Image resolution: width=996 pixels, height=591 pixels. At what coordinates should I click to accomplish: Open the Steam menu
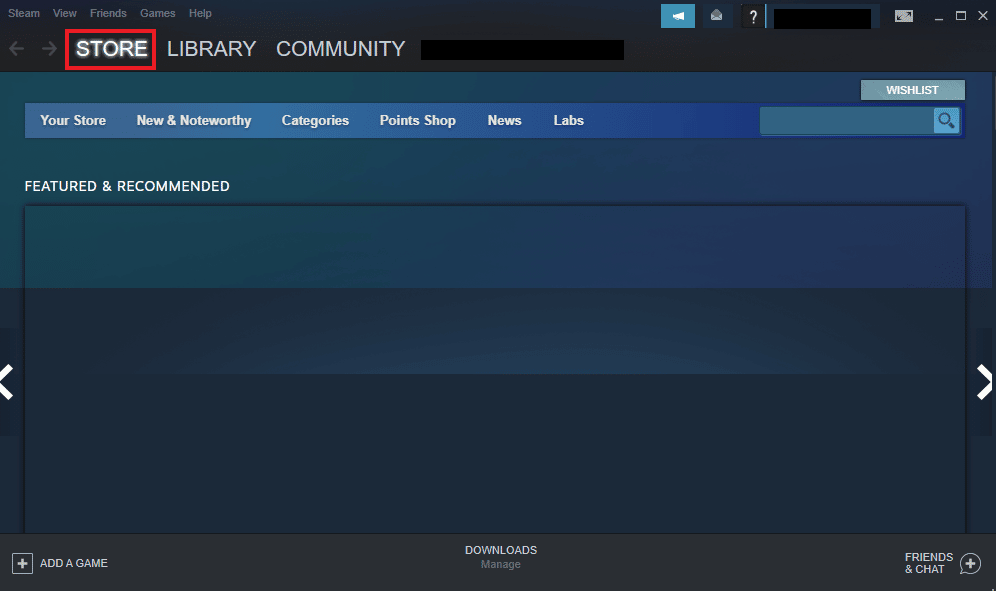(23, 13)
